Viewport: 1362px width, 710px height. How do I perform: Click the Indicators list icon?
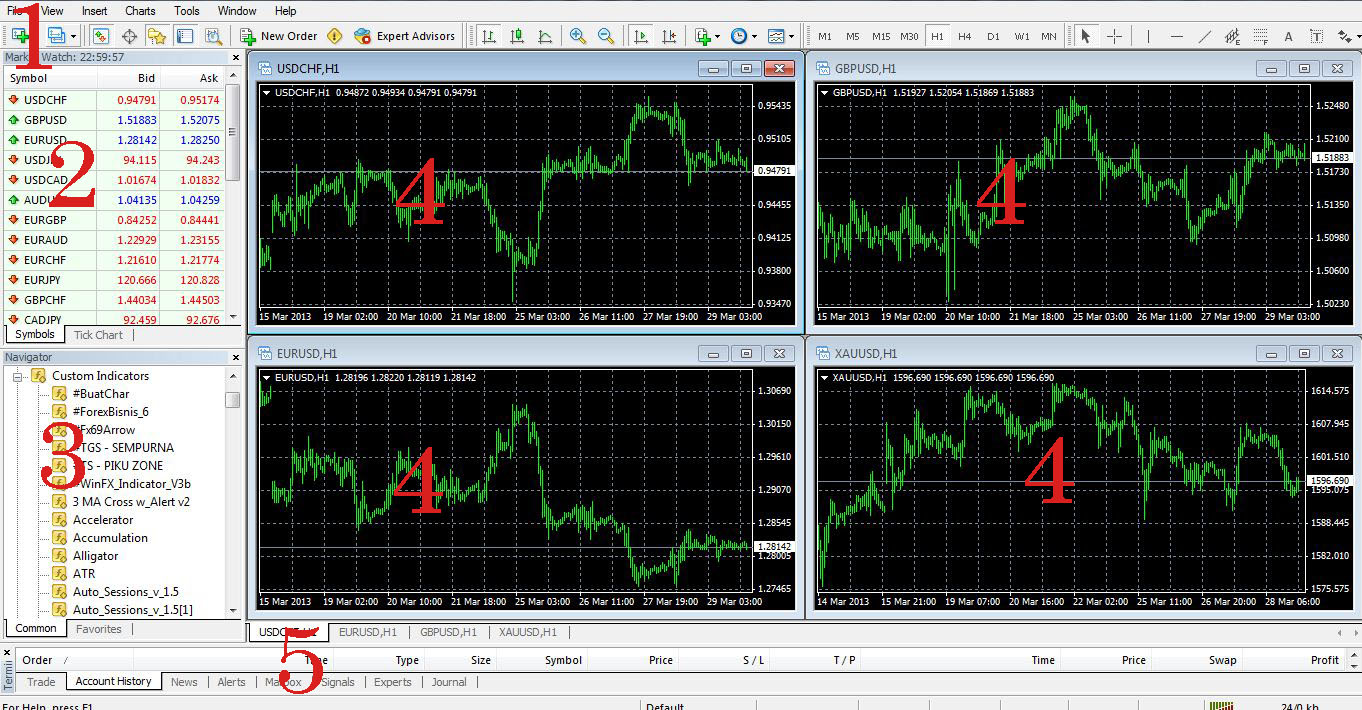coord(702,36)
